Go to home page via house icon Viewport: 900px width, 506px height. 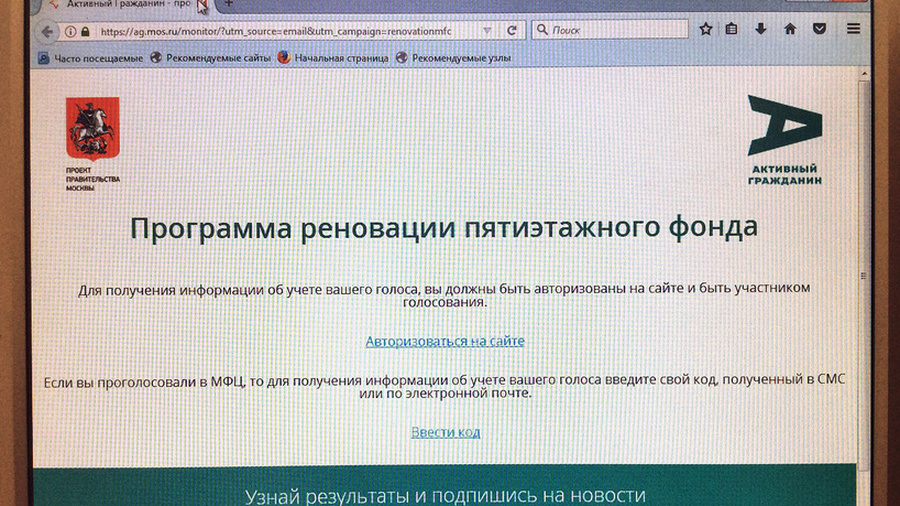click(790, 29)
